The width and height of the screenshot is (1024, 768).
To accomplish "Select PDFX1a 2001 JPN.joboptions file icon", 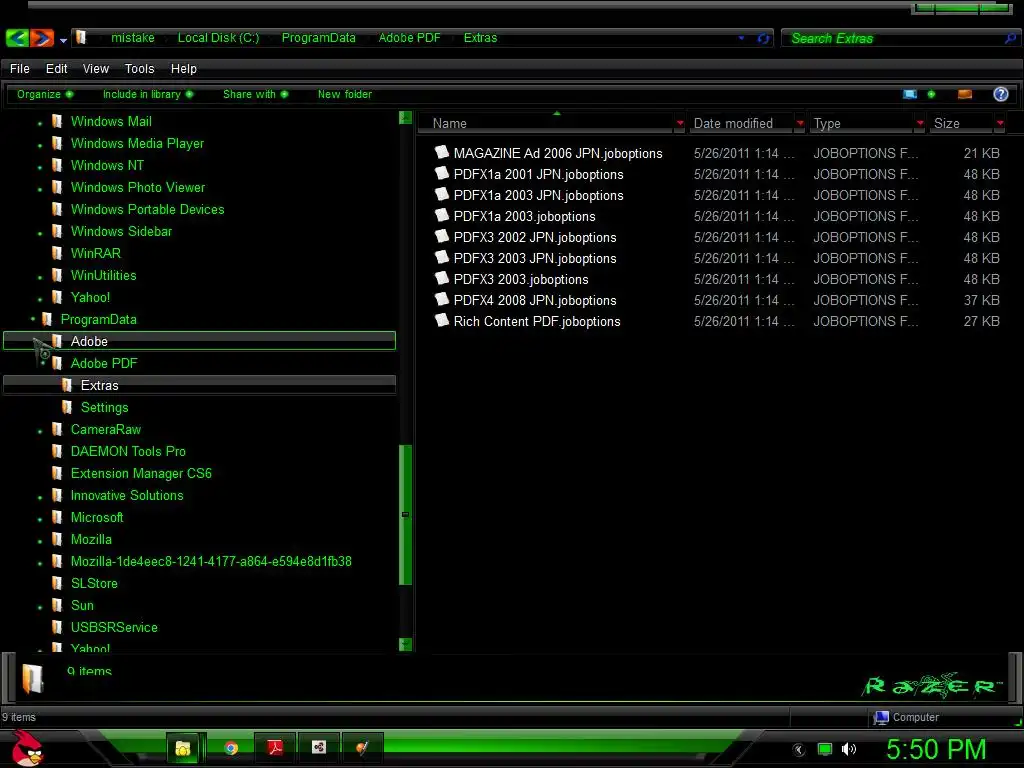I will click(442, 173).
